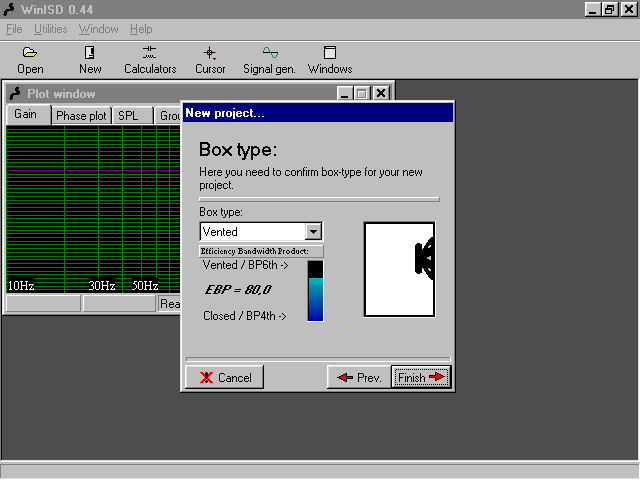Click the purple line in the gain plot
Image resolution: width=640 pixels, height=480 pixels.
coord(93,170)
